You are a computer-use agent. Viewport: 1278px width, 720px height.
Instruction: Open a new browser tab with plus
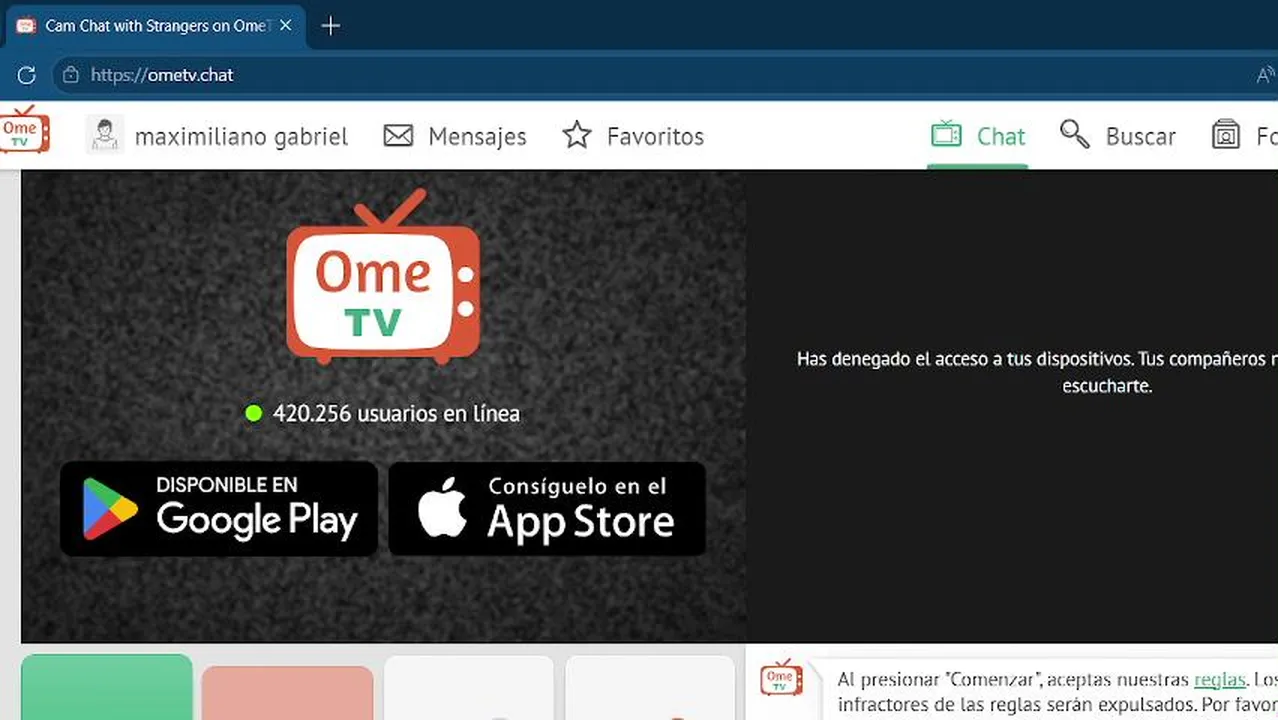click(331, 26)
